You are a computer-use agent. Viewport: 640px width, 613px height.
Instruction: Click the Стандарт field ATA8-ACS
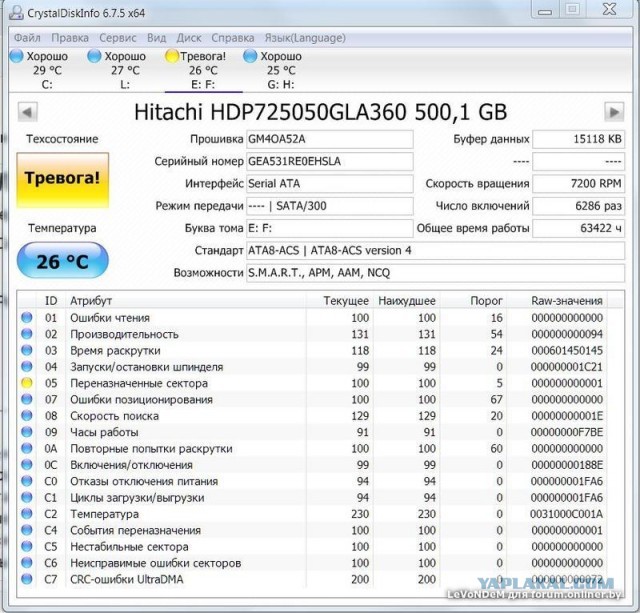tap(435, 250)
